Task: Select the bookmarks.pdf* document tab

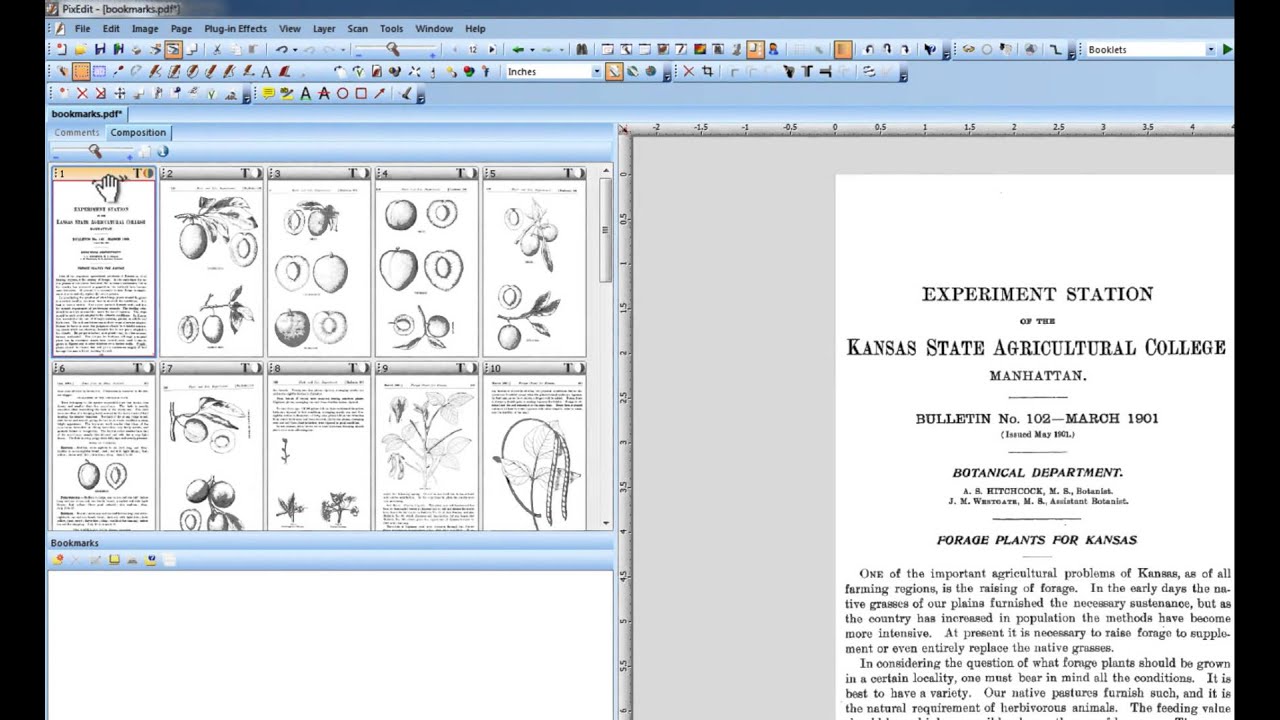Action: (87, 114)
